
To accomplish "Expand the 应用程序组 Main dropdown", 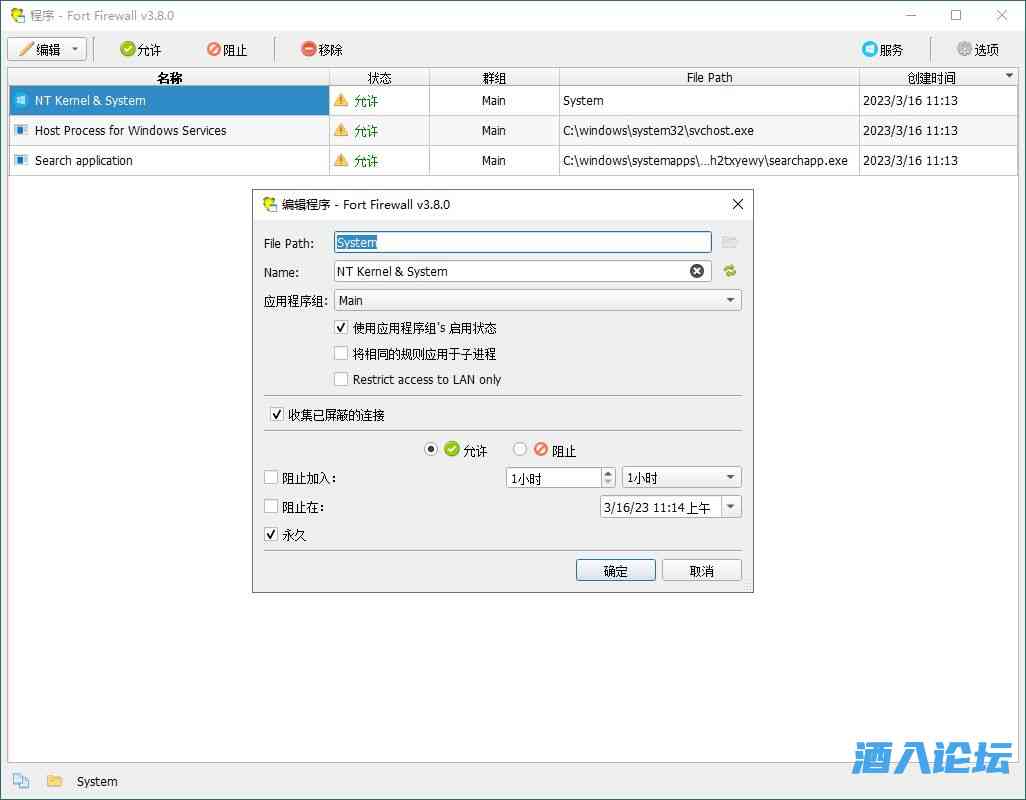I will tap(731, 300).
